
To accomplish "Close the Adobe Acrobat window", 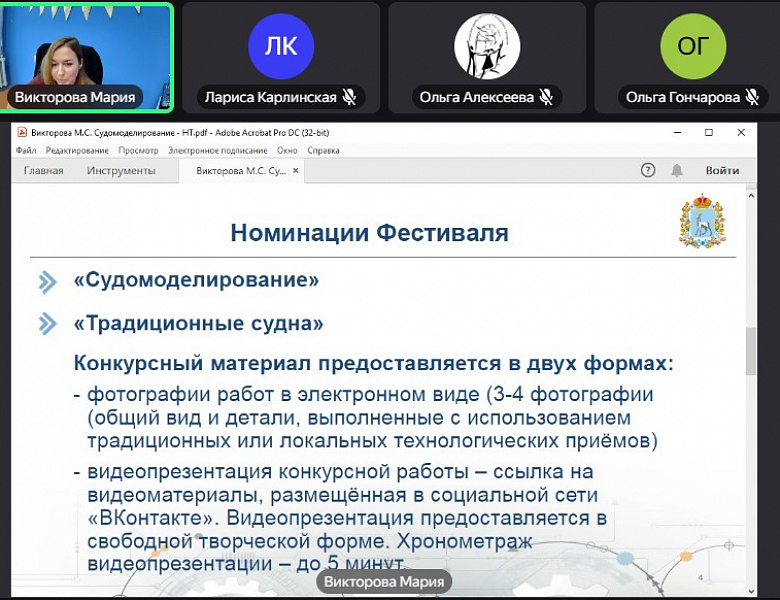I will click(x=741, y=132).
